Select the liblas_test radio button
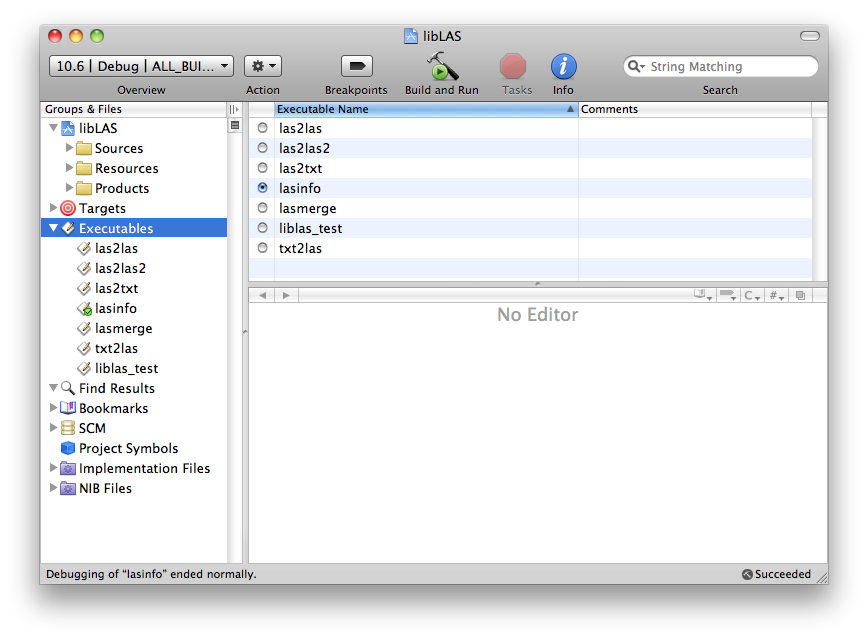Image resolution: width=868 pixels, height=639 pixels. 263,228
